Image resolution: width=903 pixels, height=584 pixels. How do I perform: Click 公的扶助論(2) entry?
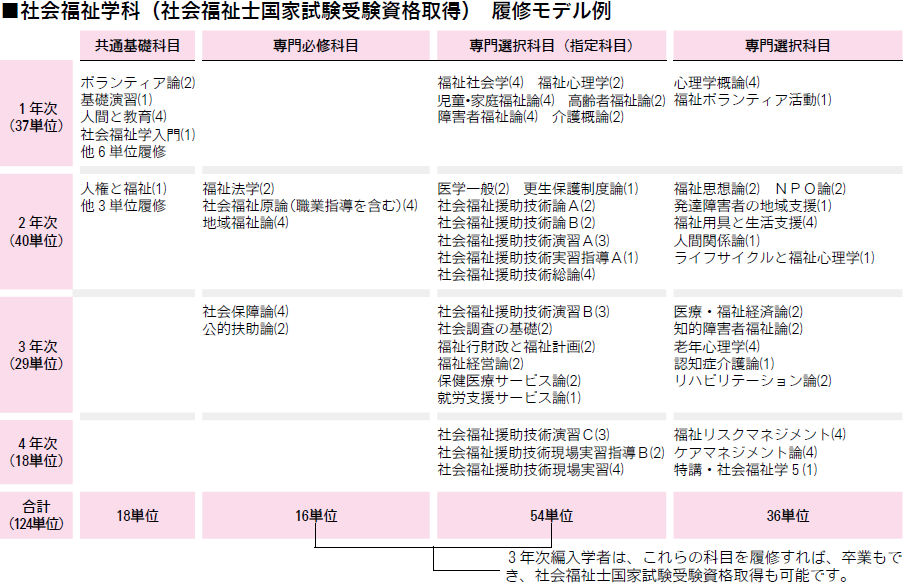245,329
